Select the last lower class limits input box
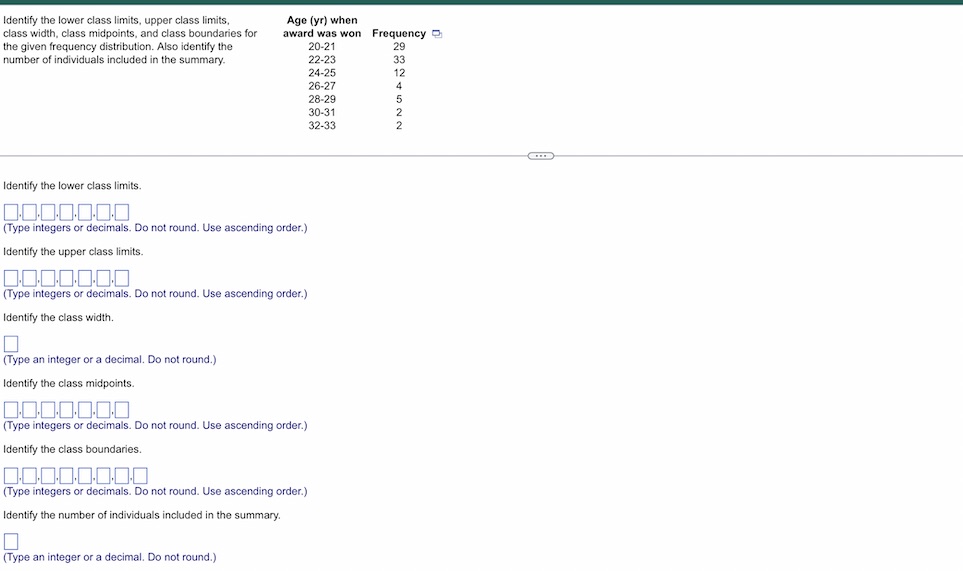Image resolution: width=963 pixels, height=571 pixels. (122, 212)
